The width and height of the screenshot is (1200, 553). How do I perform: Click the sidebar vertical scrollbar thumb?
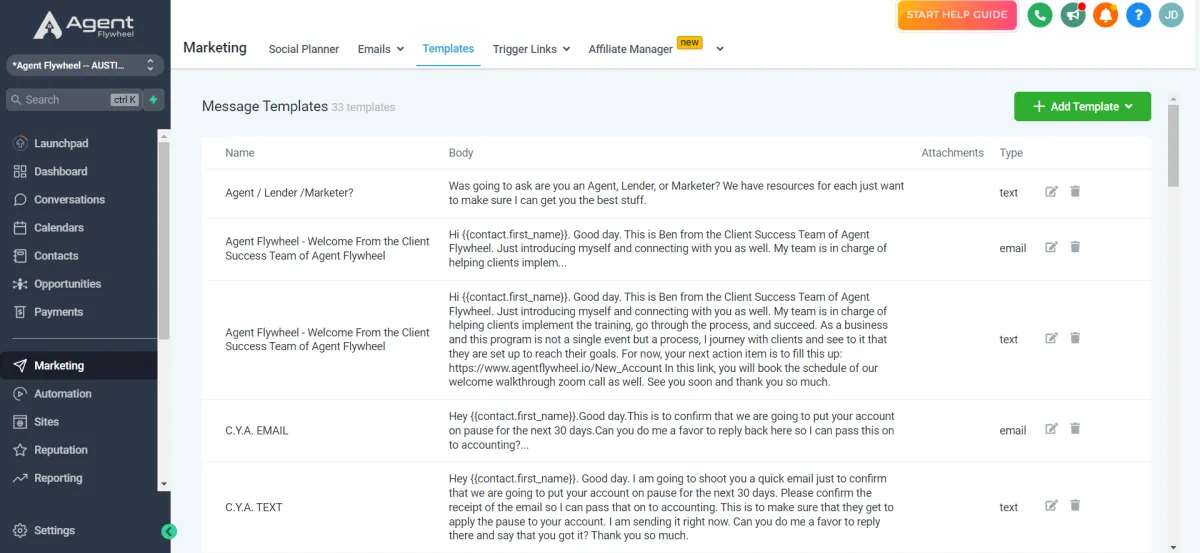point(164,240)
